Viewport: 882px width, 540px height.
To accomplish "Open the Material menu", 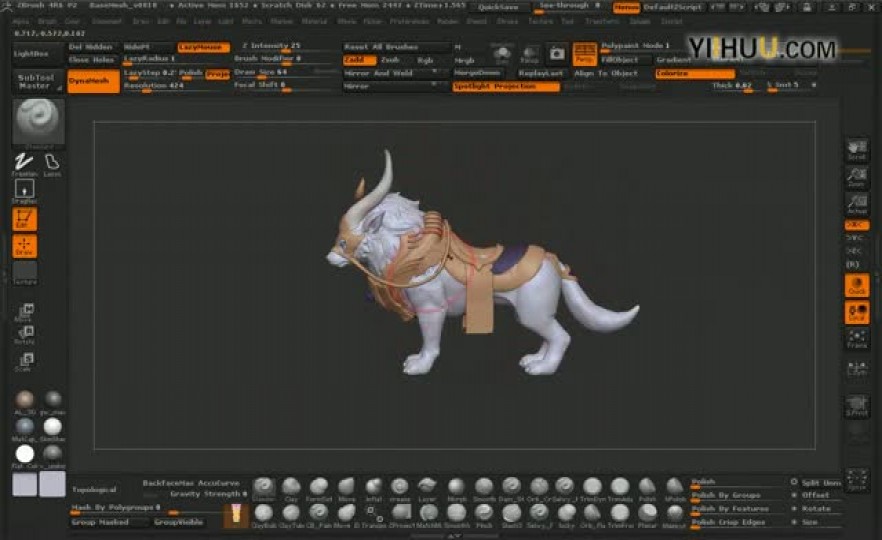I will [x=314, y=21].
